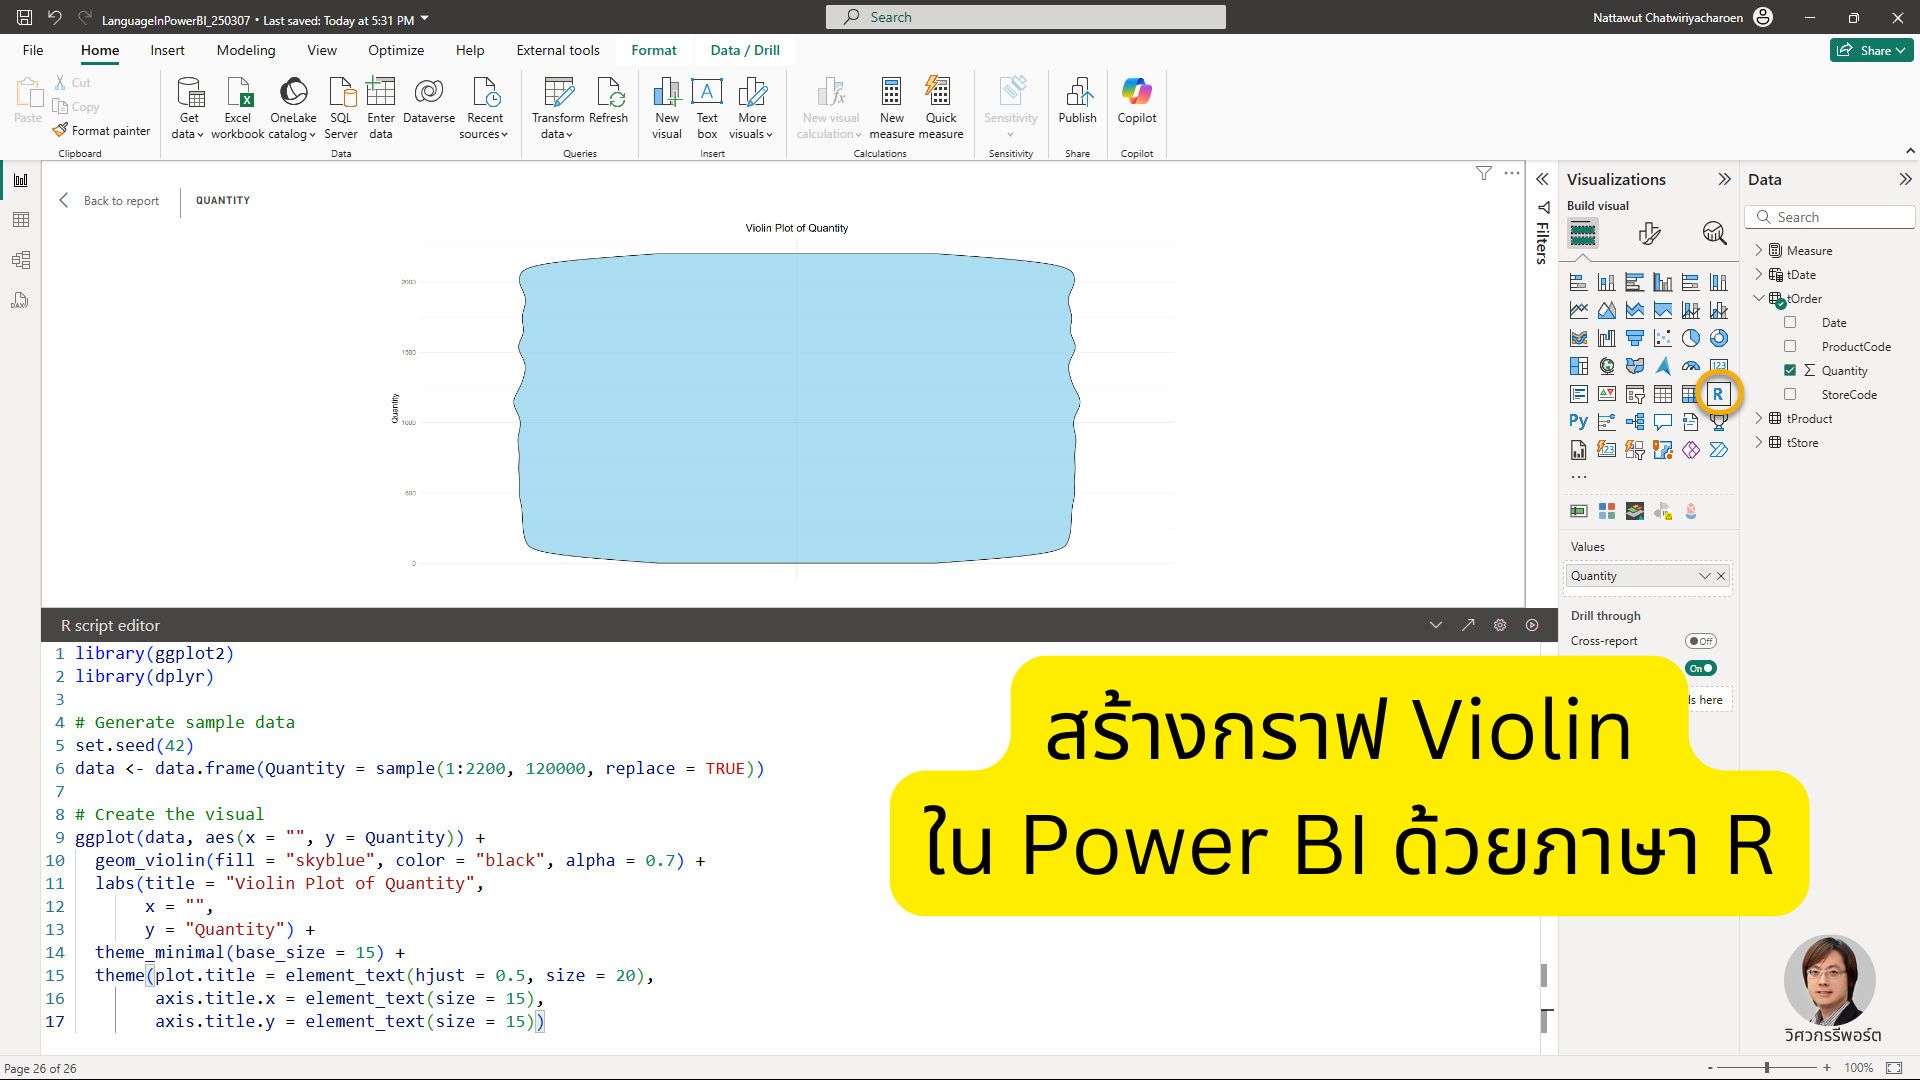The image size is (1920, 1080).
Task: Open the Modeling ribbon tab
Action: (x=245, y=50)
